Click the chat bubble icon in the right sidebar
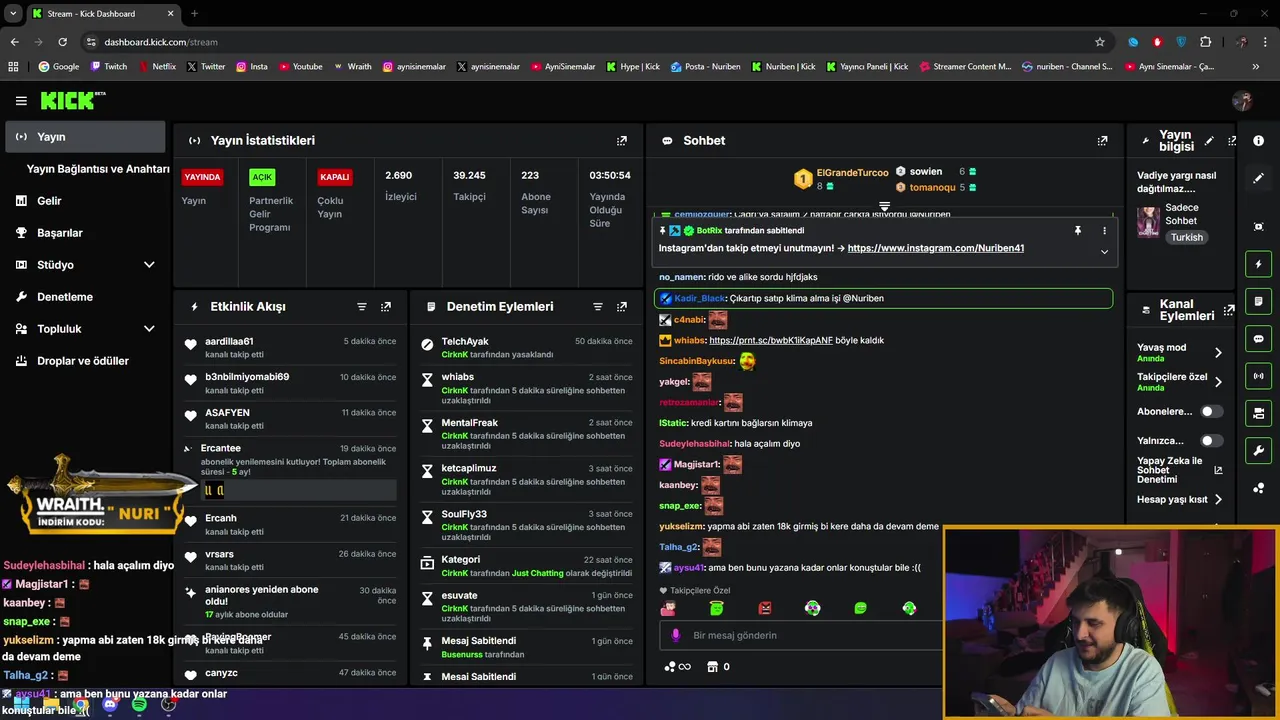Image resolution: width=1280 pixels, height=720 pixels. (1259, 339)
